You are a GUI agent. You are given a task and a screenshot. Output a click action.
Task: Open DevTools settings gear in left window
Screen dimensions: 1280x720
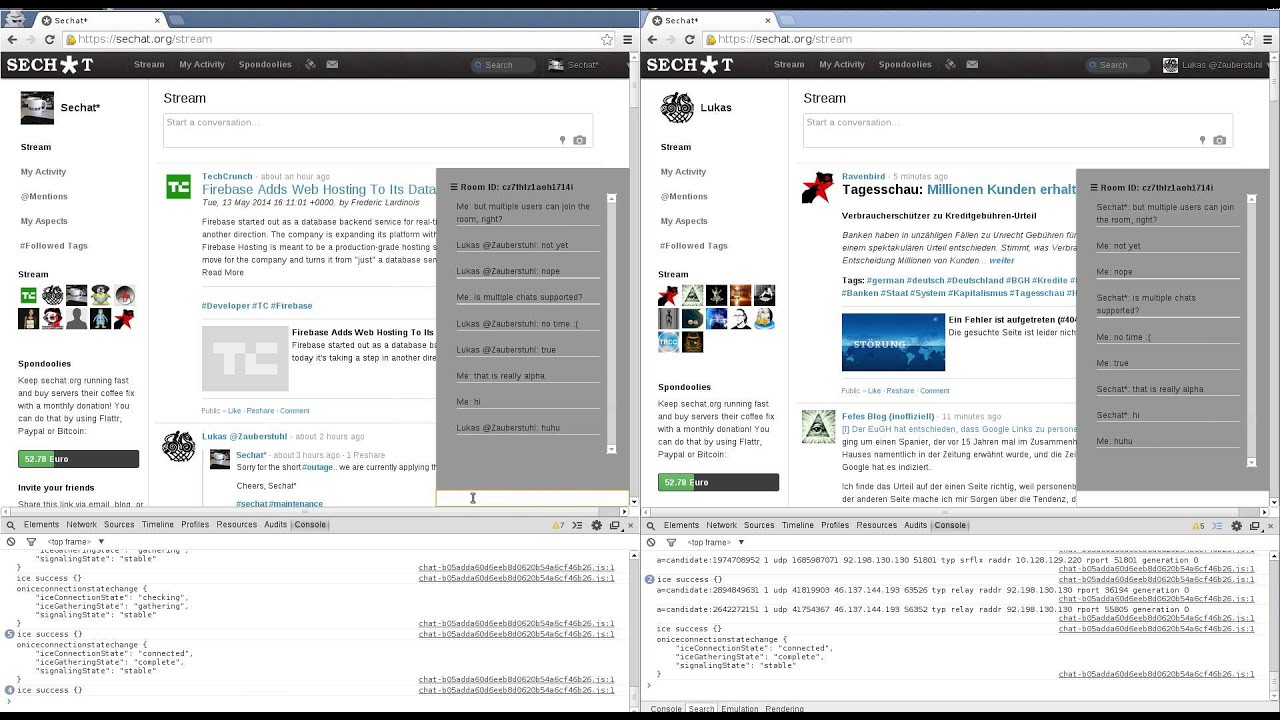pos(597,525)
